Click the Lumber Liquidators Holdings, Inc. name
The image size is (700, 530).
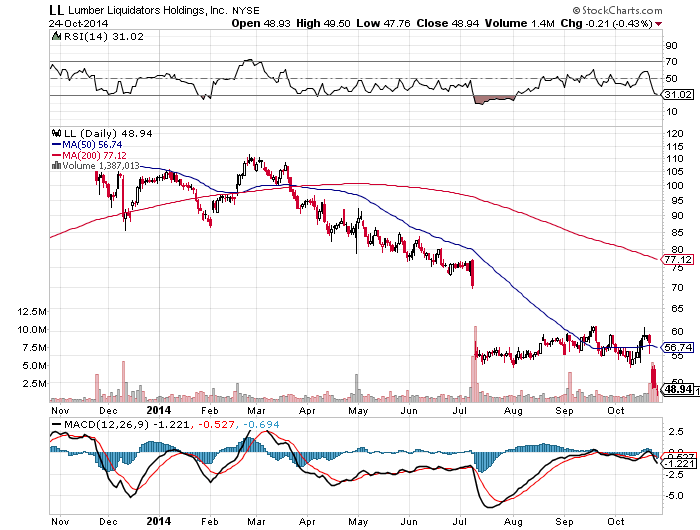(x=148, y=10)
